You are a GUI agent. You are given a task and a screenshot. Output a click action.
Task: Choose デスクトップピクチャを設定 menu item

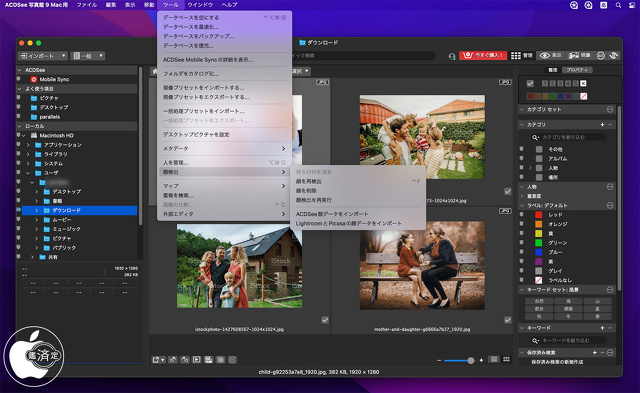(x=224, y=134)
